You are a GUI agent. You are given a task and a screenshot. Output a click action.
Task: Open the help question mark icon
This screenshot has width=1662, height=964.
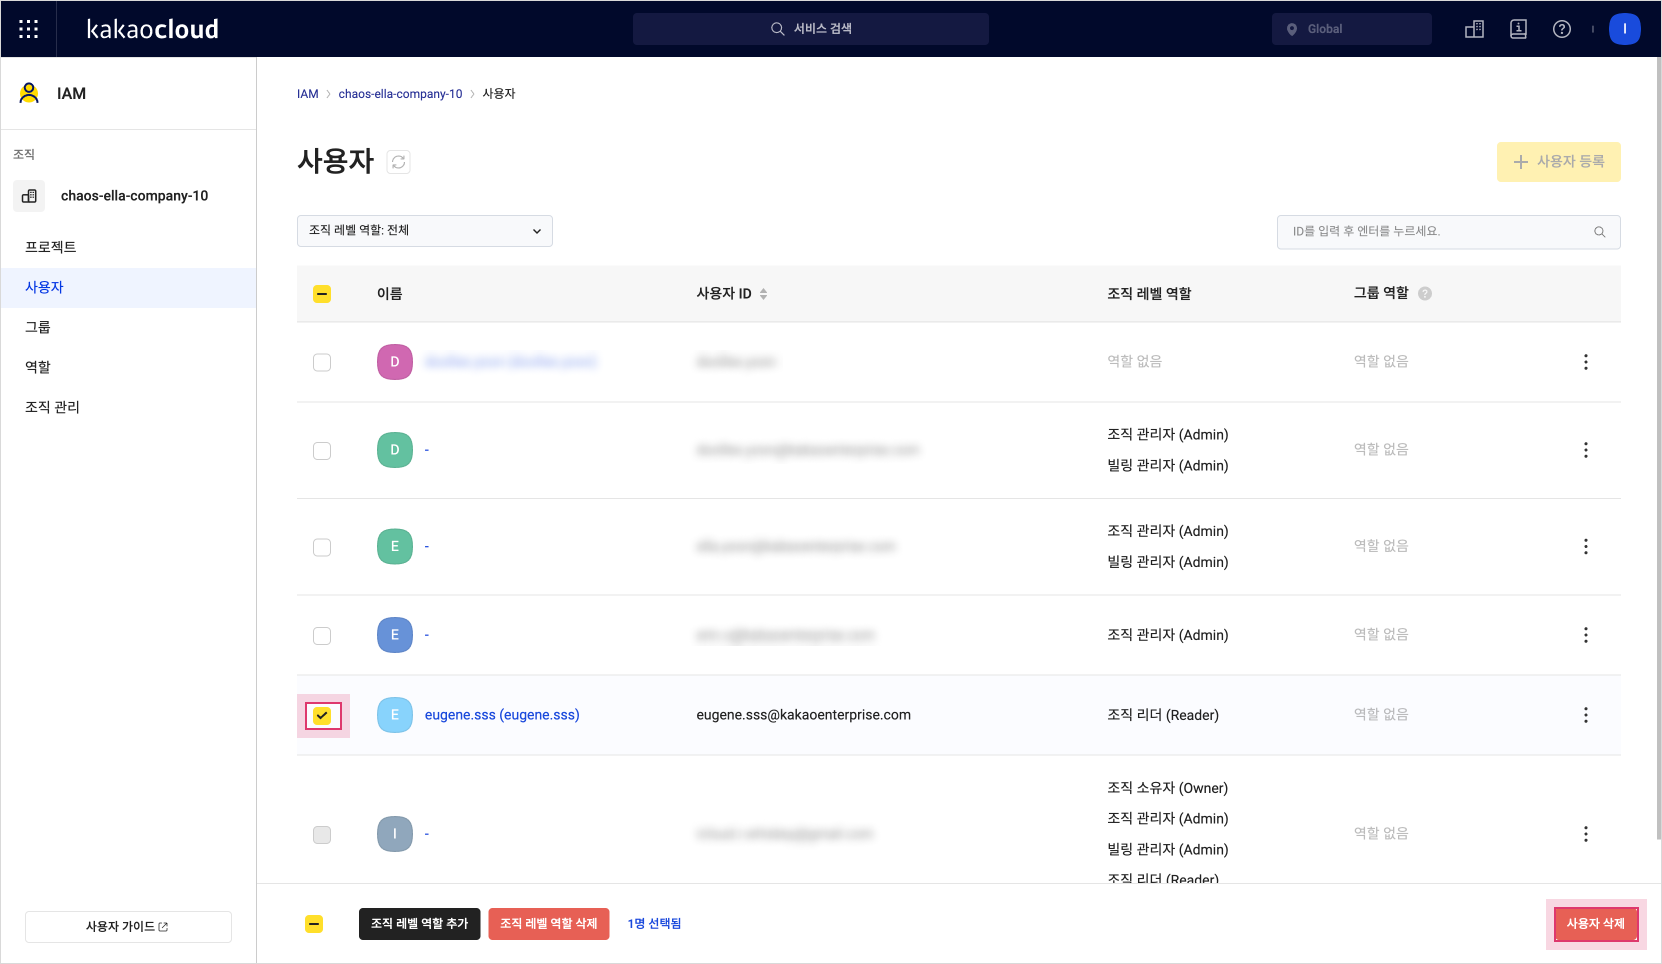pyautogui.click(x=1562, y=29)
